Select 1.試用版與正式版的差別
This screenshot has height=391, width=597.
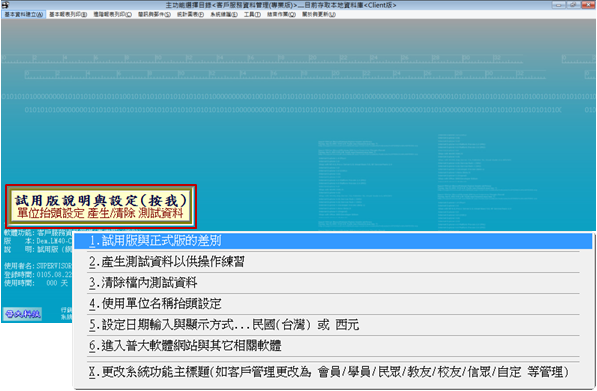click(x=333, y=241)
